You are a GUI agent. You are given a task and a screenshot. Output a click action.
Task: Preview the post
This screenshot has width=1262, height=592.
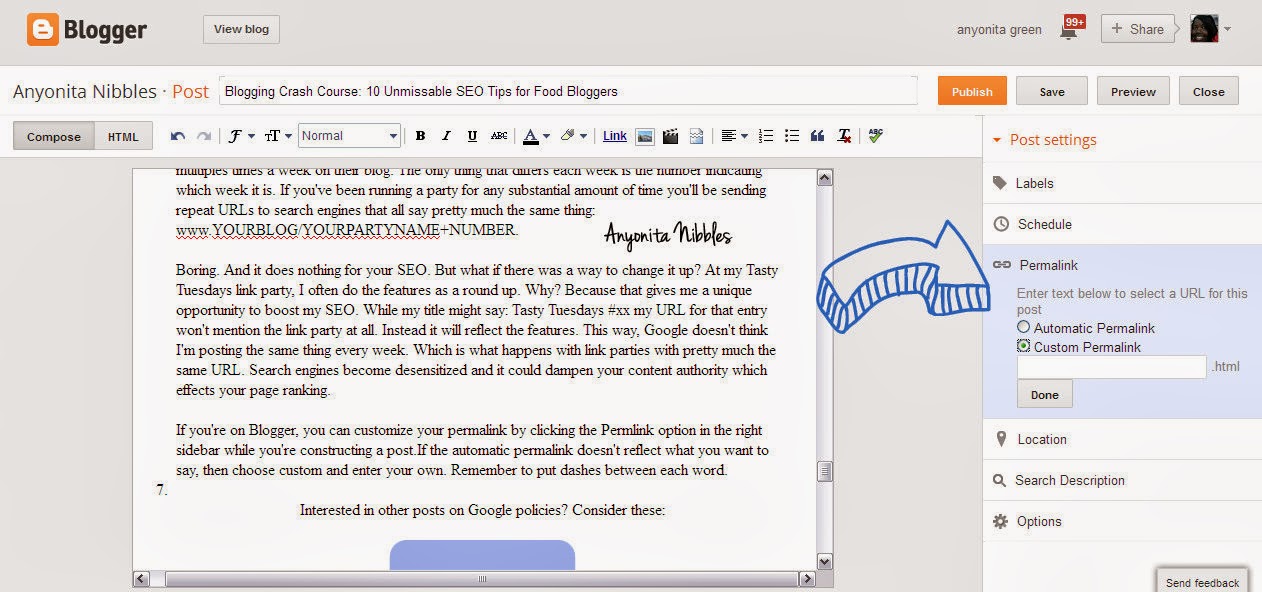[1133, 91]
